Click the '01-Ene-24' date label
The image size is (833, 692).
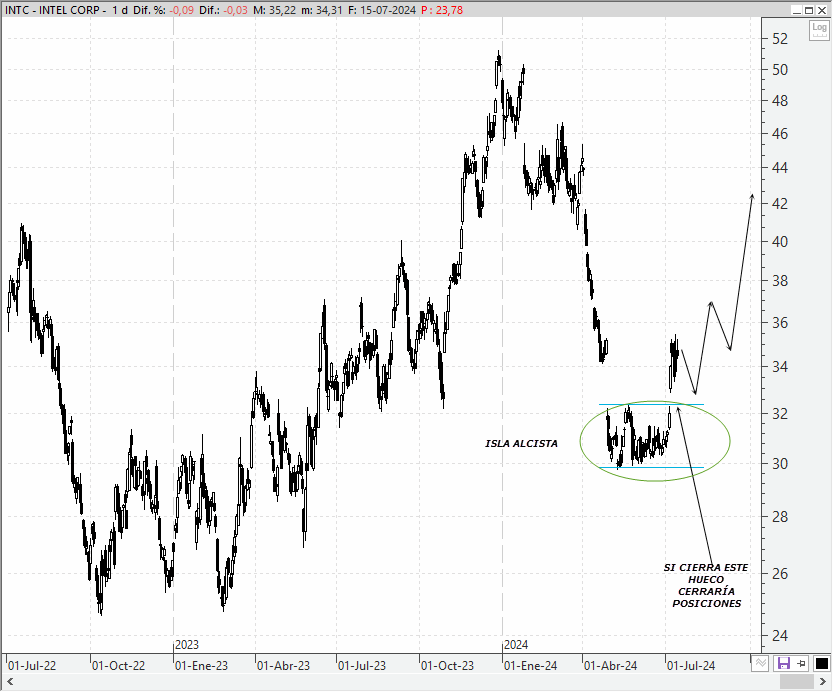[530, 665]
